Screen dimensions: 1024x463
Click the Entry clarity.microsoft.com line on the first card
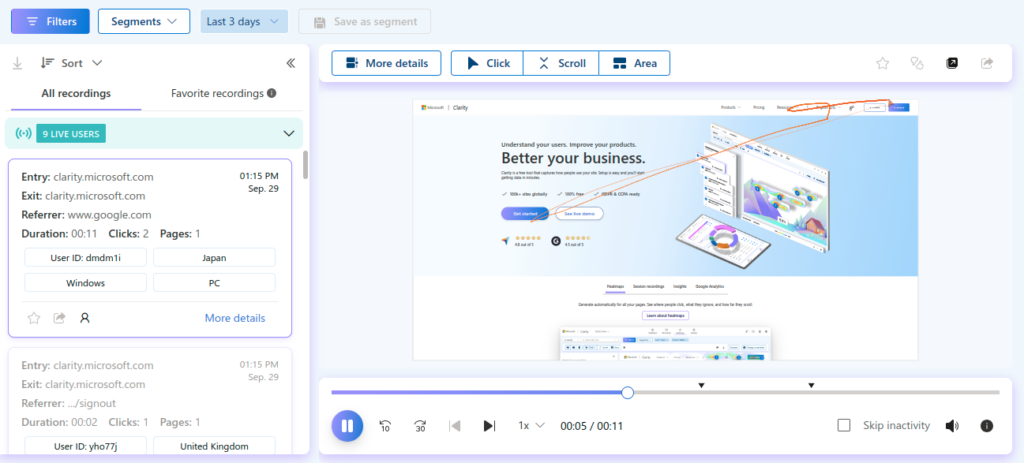coord(88,177)
